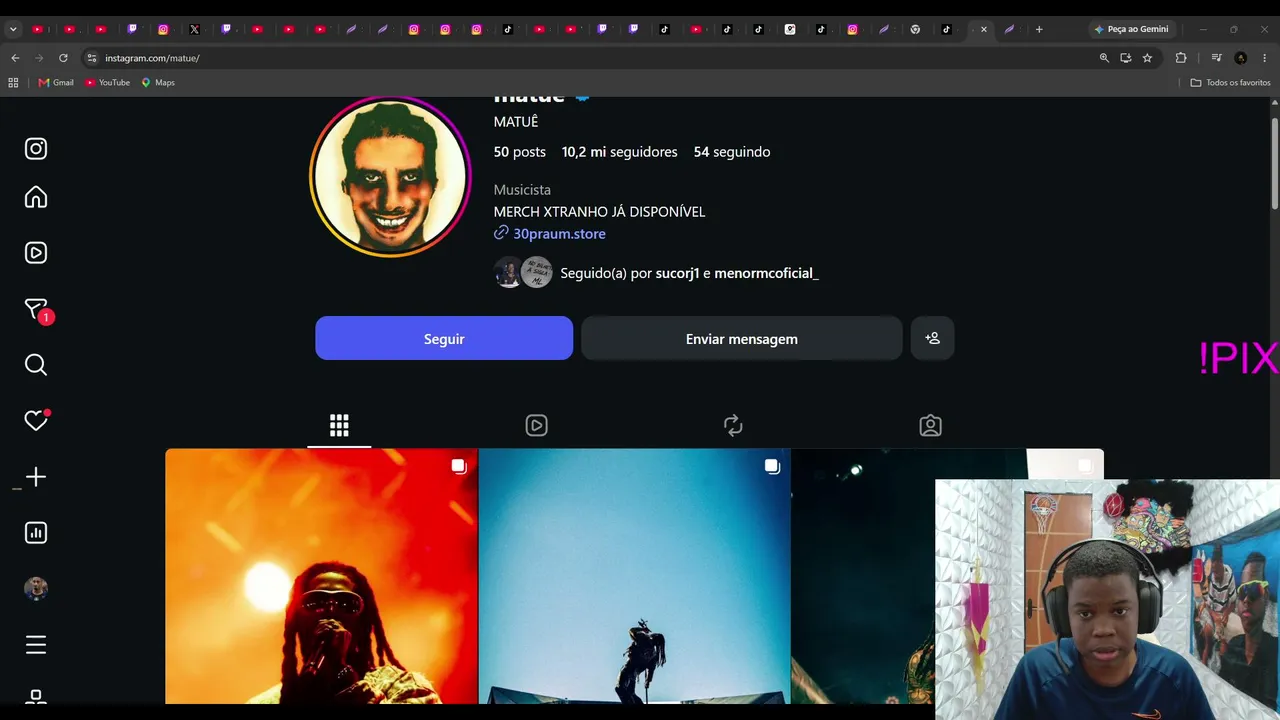This screenshot has height=720, width=1280.
Task: Open the sucorj1 follower profile link
Action: click(677, 273)
